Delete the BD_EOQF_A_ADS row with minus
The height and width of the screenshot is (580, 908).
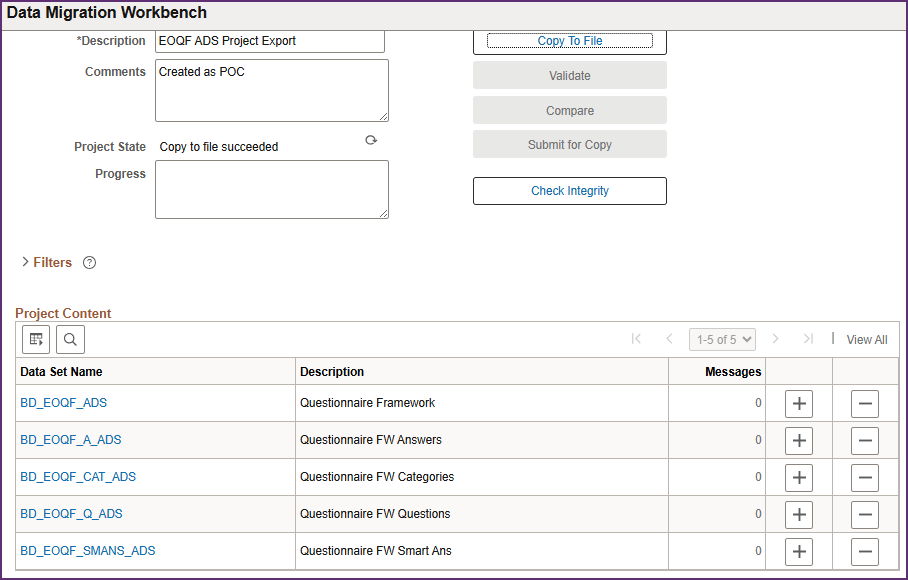pyautogui.click(x=865, y=440)
